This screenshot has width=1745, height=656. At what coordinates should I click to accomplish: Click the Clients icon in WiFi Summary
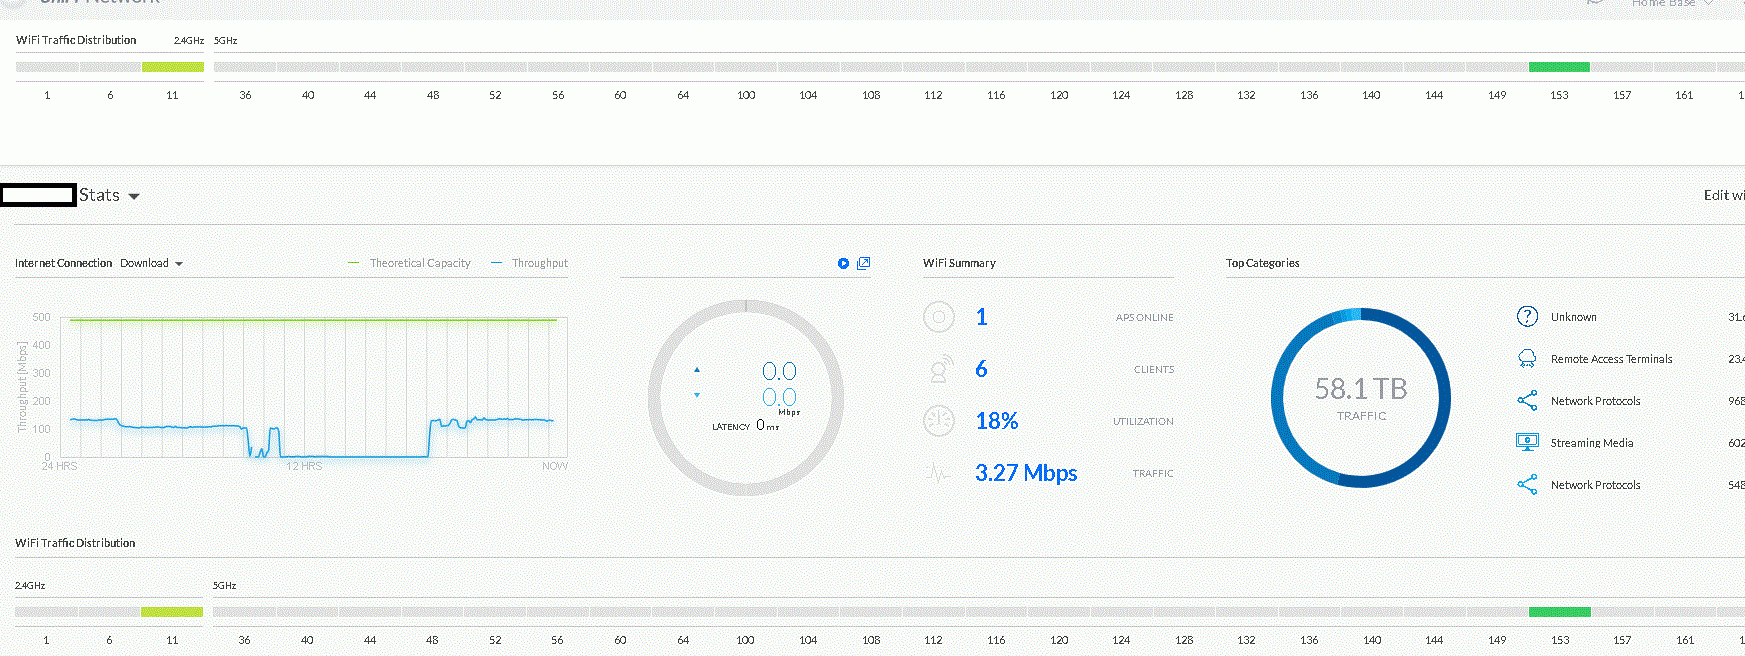(939, 369)
